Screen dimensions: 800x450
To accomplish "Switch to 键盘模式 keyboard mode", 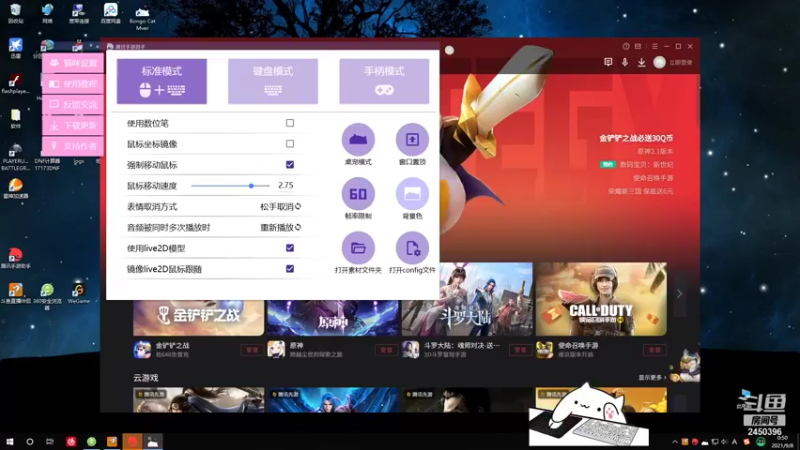I will pyautogui.click(x=273, y=81).
